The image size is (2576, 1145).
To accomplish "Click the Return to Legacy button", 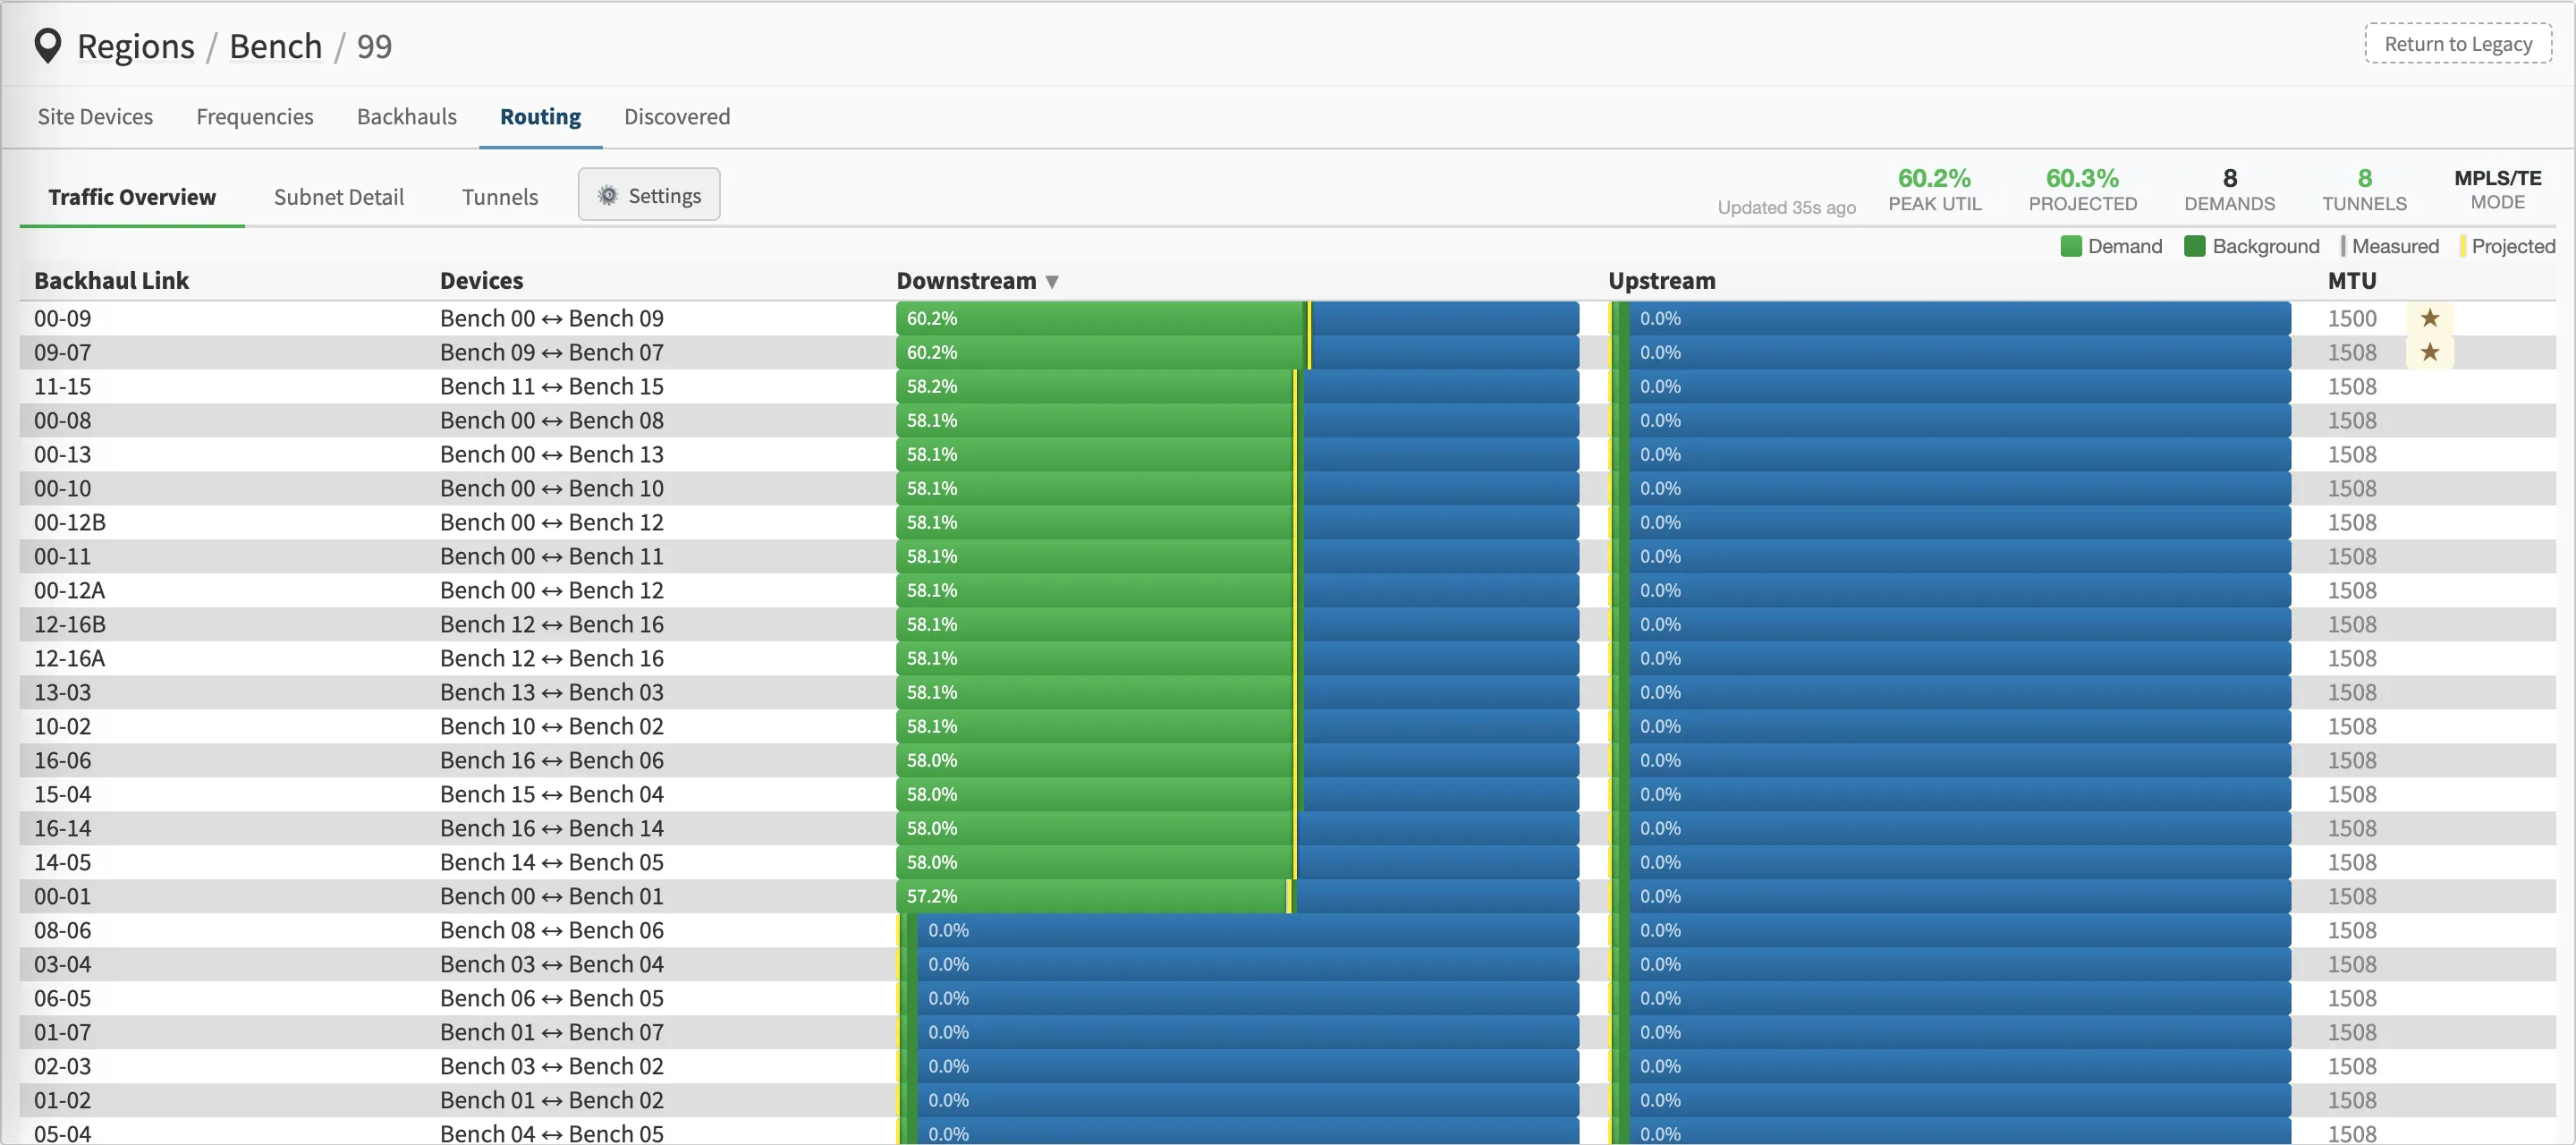I will tap(2457, 44).
